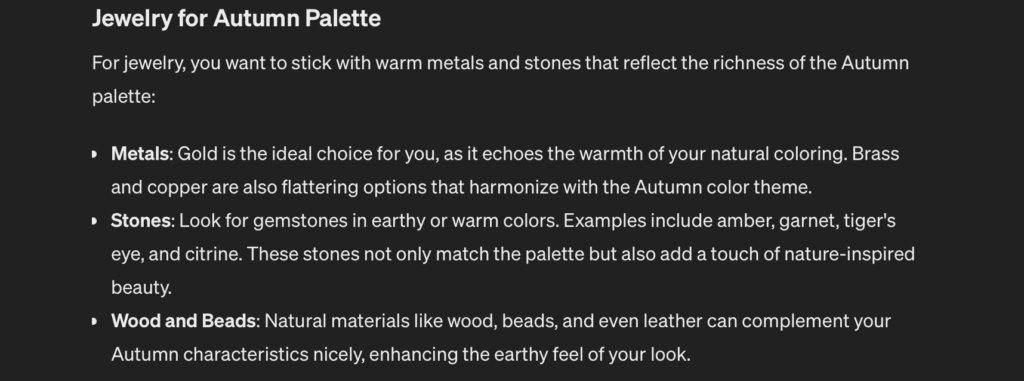Click the bold "Stones" label
Image resolution: width=1024 pixels, height=381 pixels.
point(141,221)
